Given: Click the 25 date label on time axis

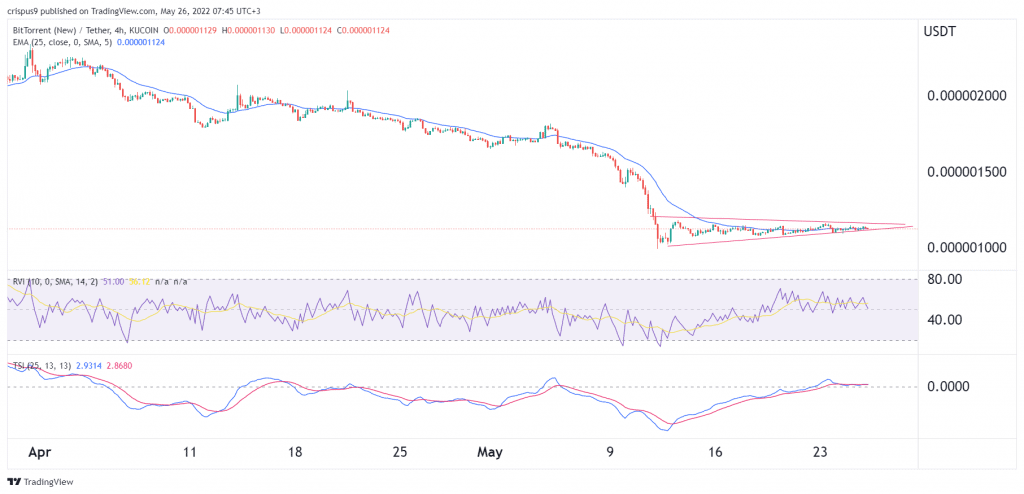Looking at the screenshot, I should (x=400, y=452).
